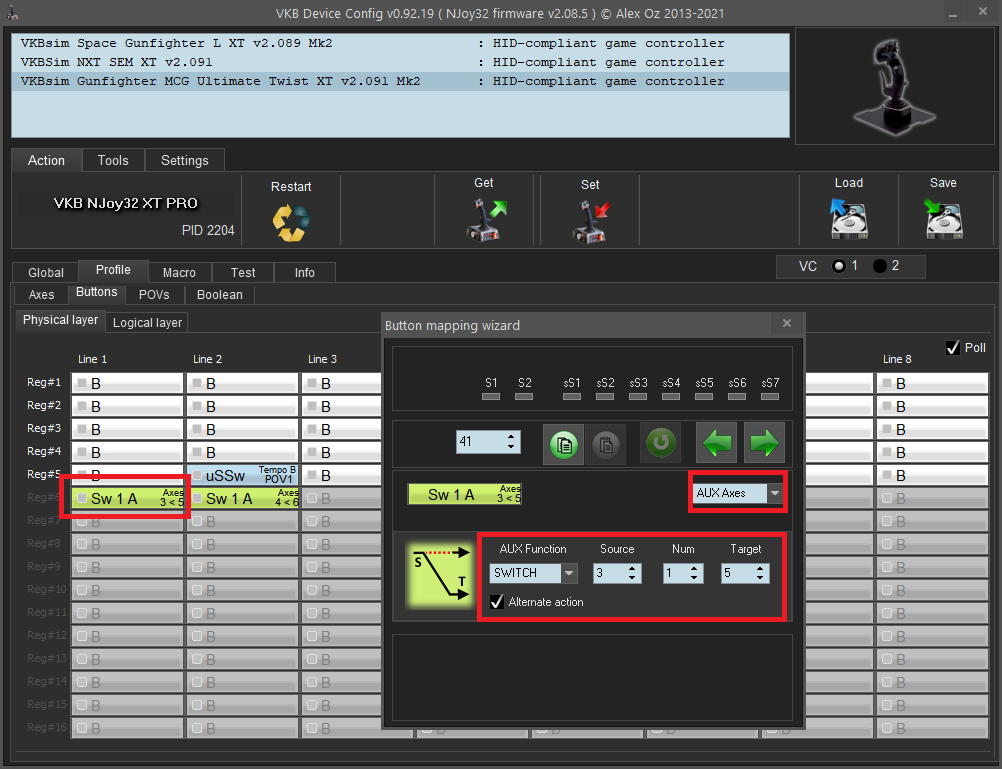The width and height of the screenshot is (1002, 769).
Task: Increase the button number 41 stepper
Action: click(x=511, y=437)
